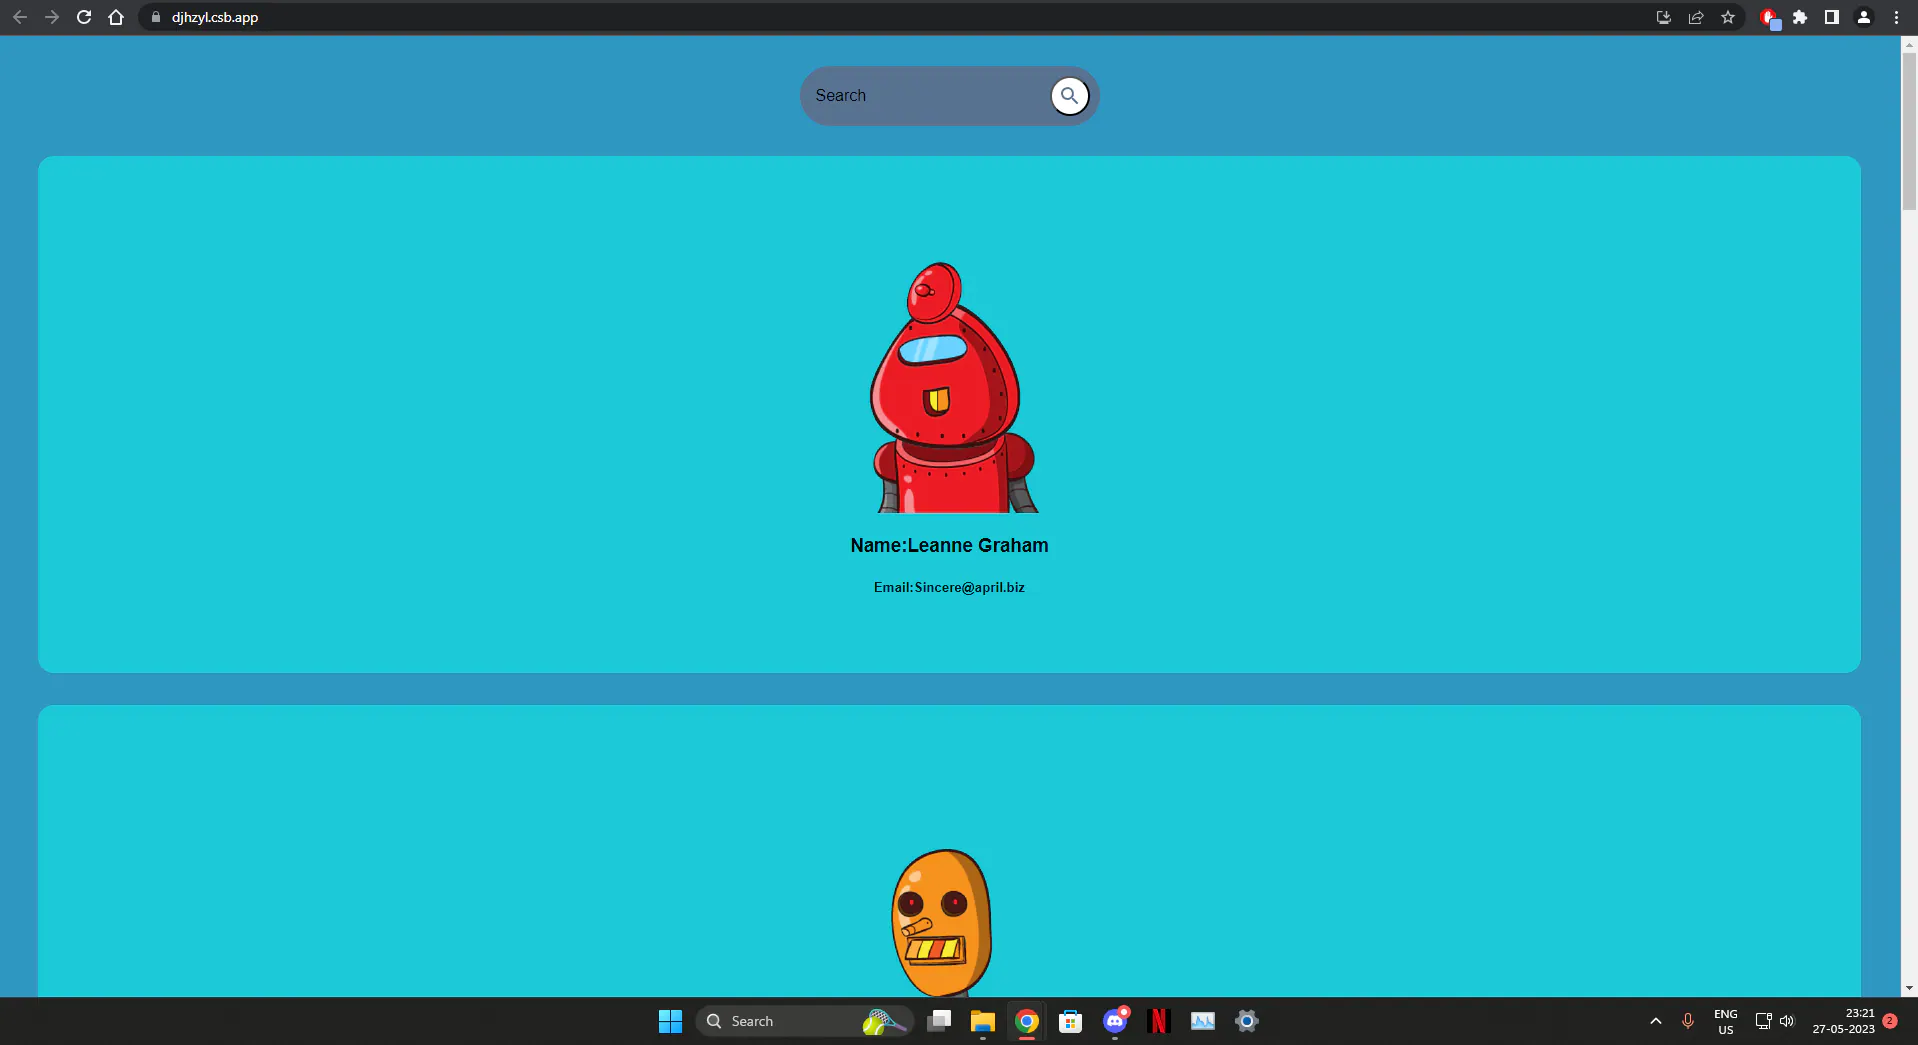Open the browser home page
The image size is (1918, 1045).
point(116,17)
